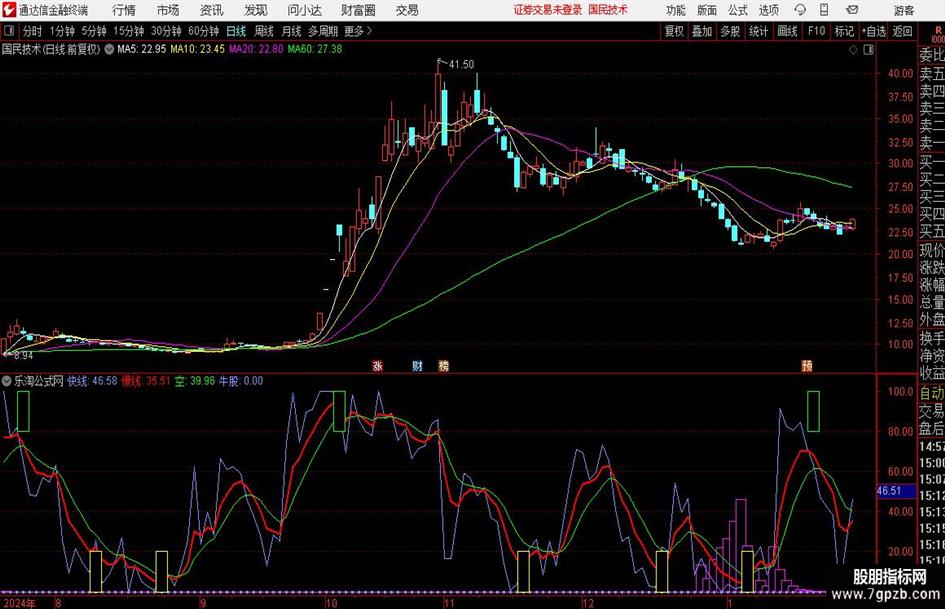Click the 通达信 red logo icon

pyautogui.click(x=8, y=10)
